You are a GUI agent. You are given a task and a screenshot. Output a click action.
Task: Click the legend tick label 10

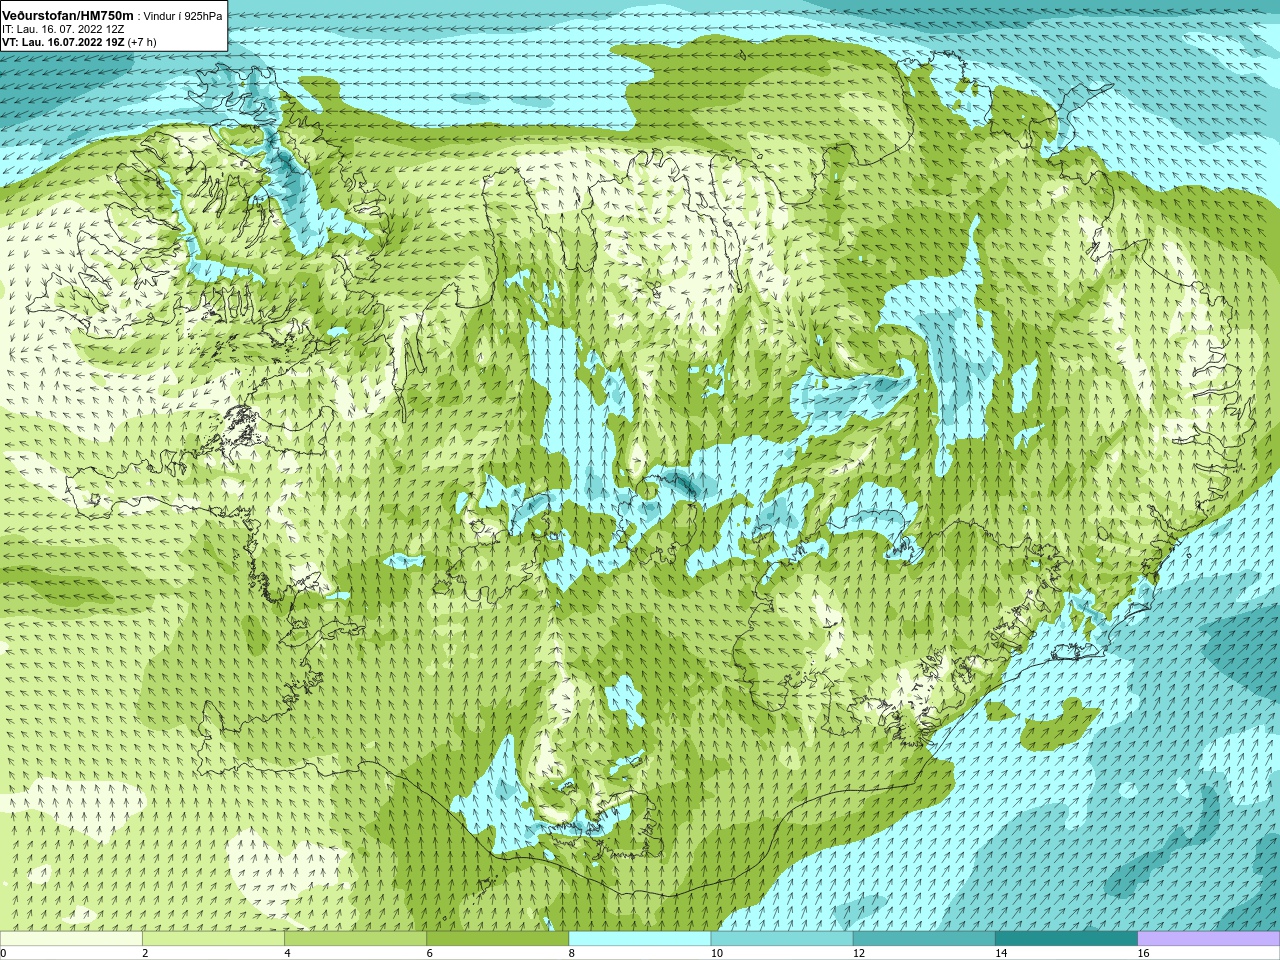point(716,953)
